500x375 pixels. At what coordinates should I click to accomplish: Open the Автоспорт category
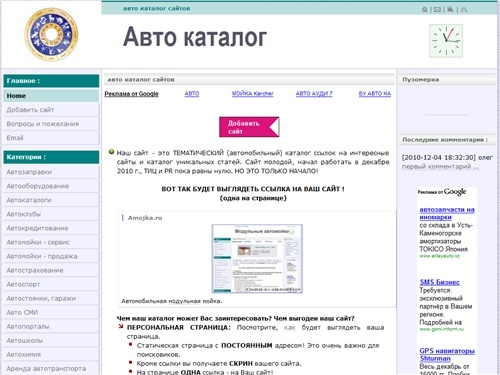(51, 284)
